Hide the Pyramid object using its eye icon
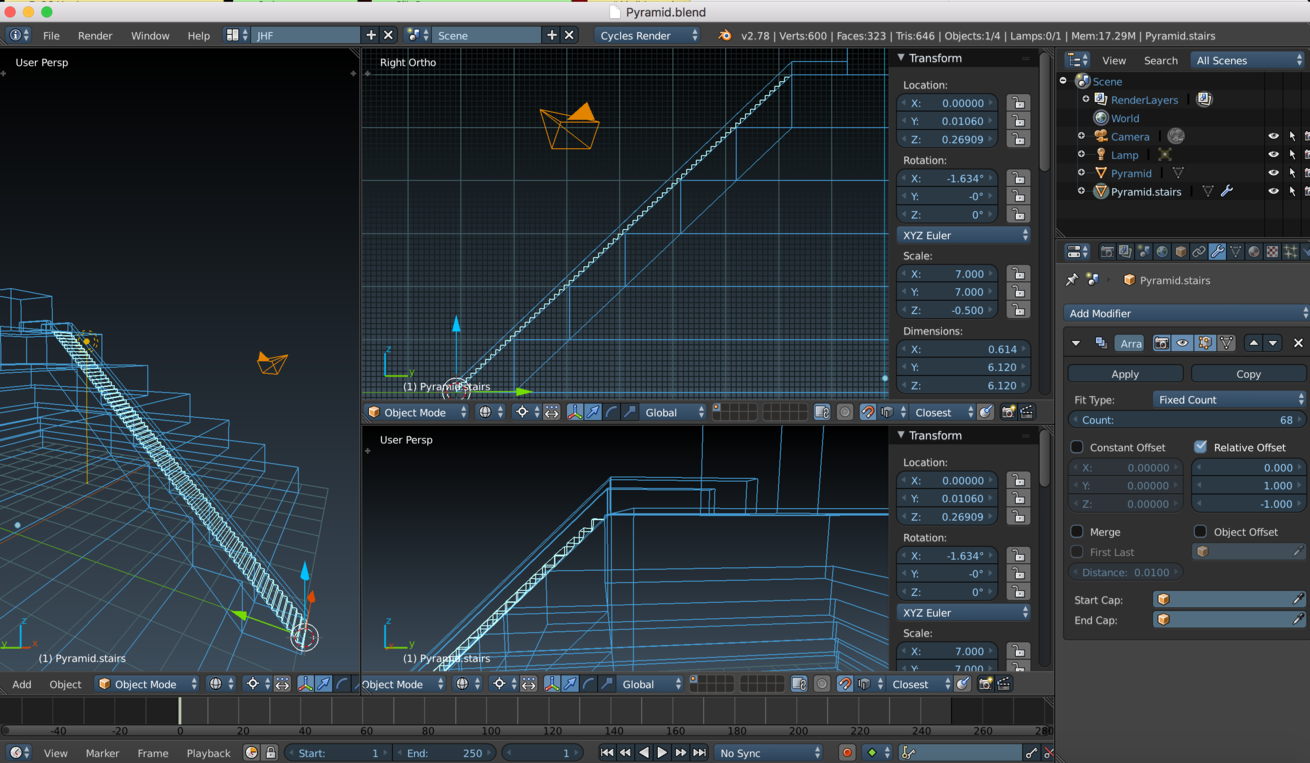This screenshot has height=763, width=1310. click(x=1271, y=172)
